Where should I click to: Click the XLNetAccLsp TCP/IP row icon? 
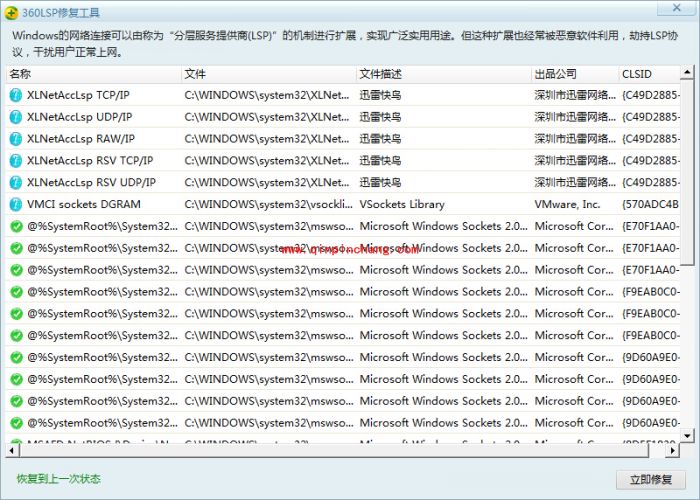pyautogui.click(x=15, y=95)
